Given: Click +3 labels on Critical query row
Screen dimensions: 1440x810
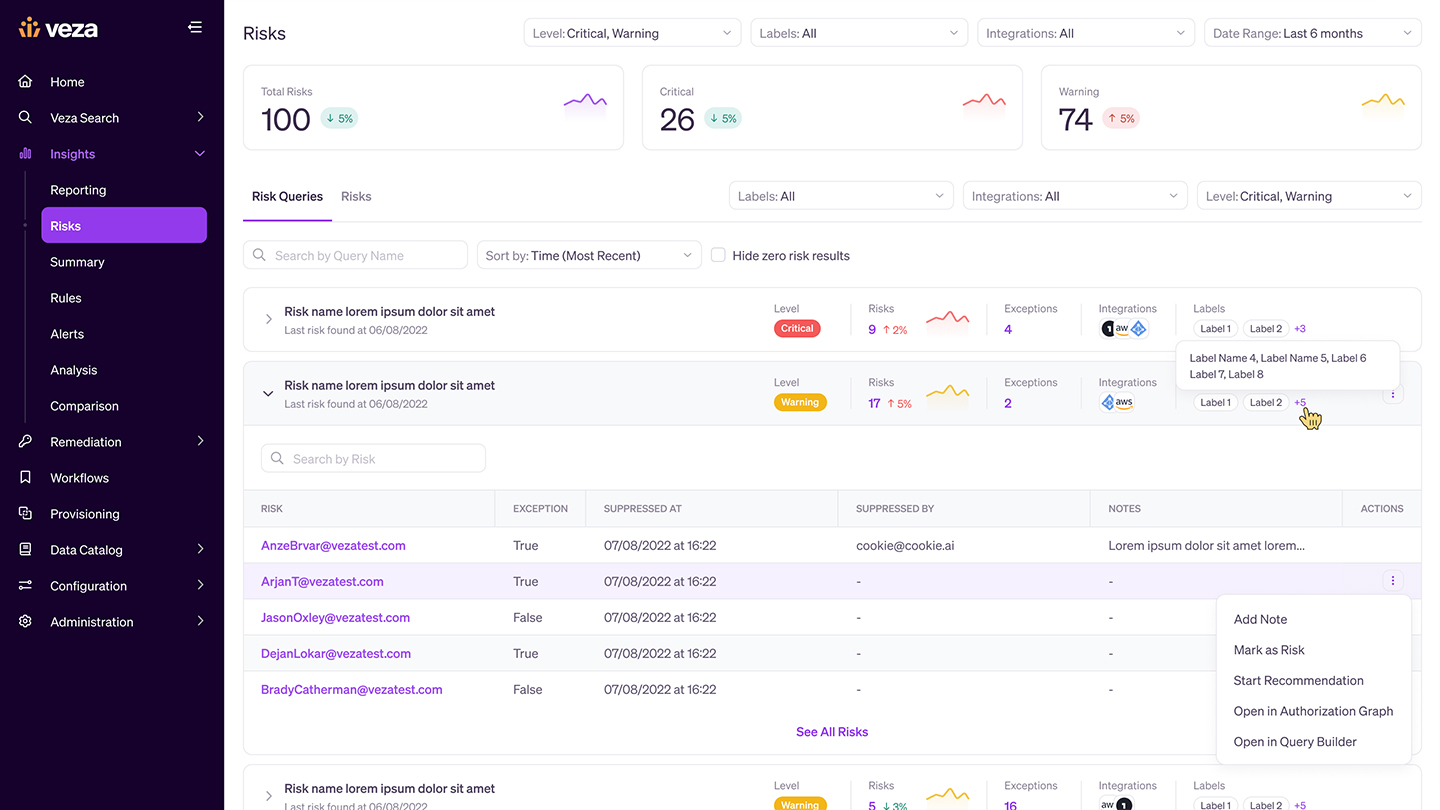Looking at the screenshot, I should (1300, 328).
